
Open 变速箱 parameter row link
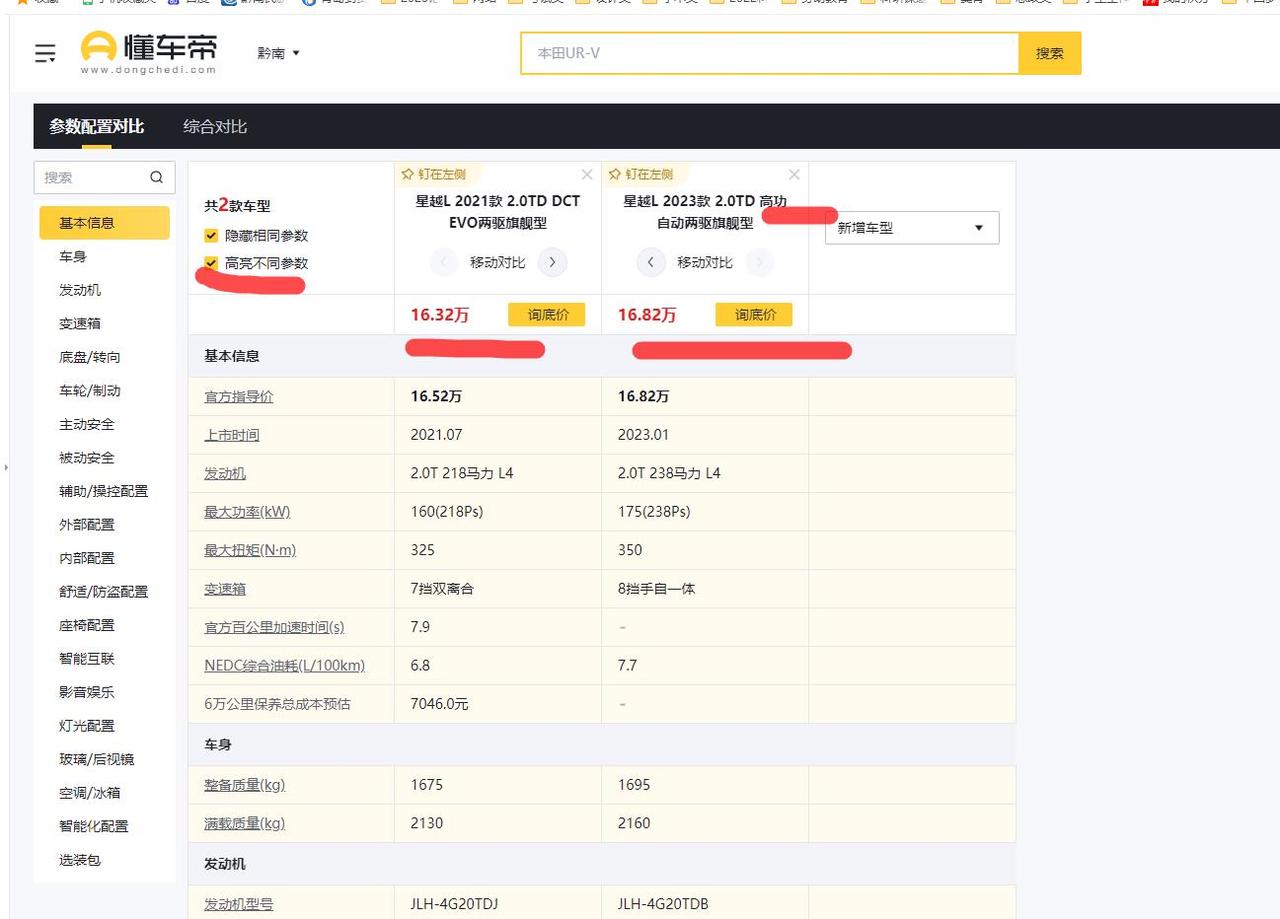(x=225, y=589)
